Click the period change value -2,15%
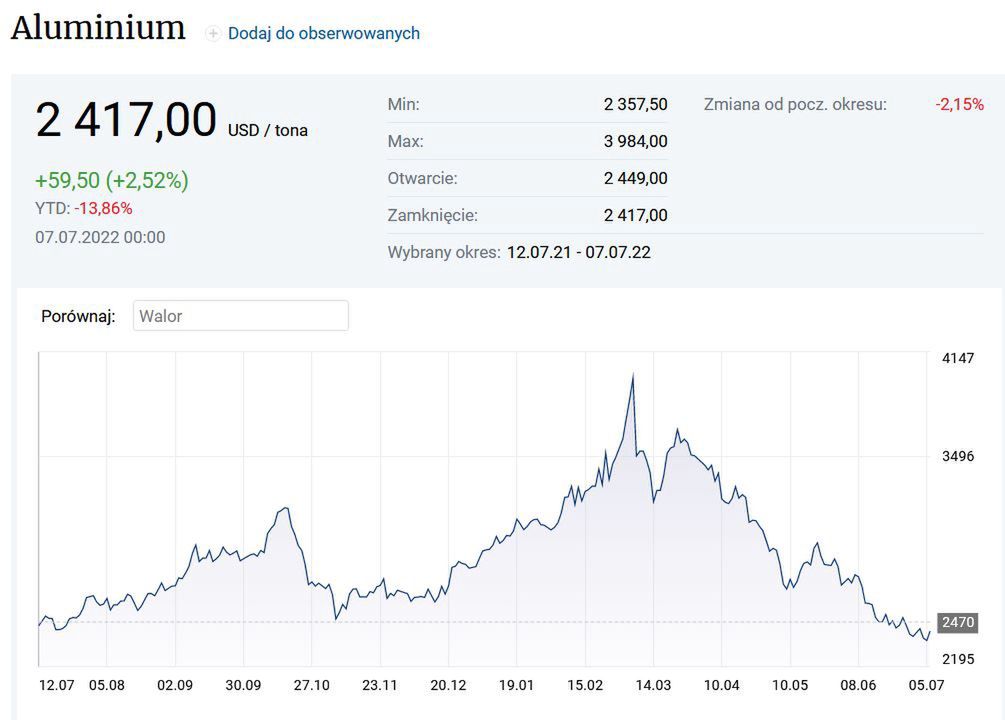The width and height of the screenshot is (1005, 720). coord(959,104)
